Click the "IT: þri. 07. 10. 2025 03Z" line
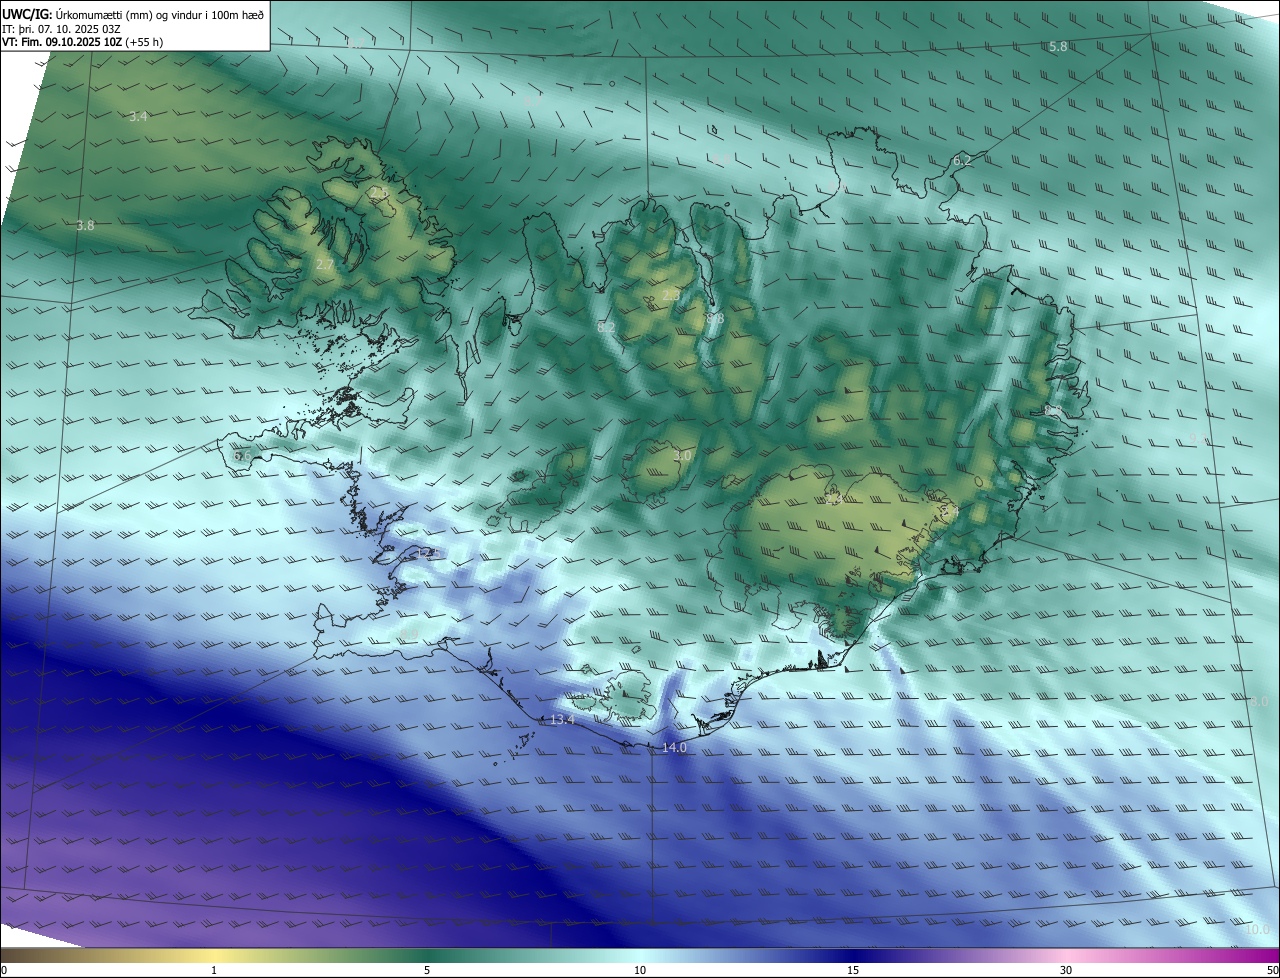 click(61, 28)
